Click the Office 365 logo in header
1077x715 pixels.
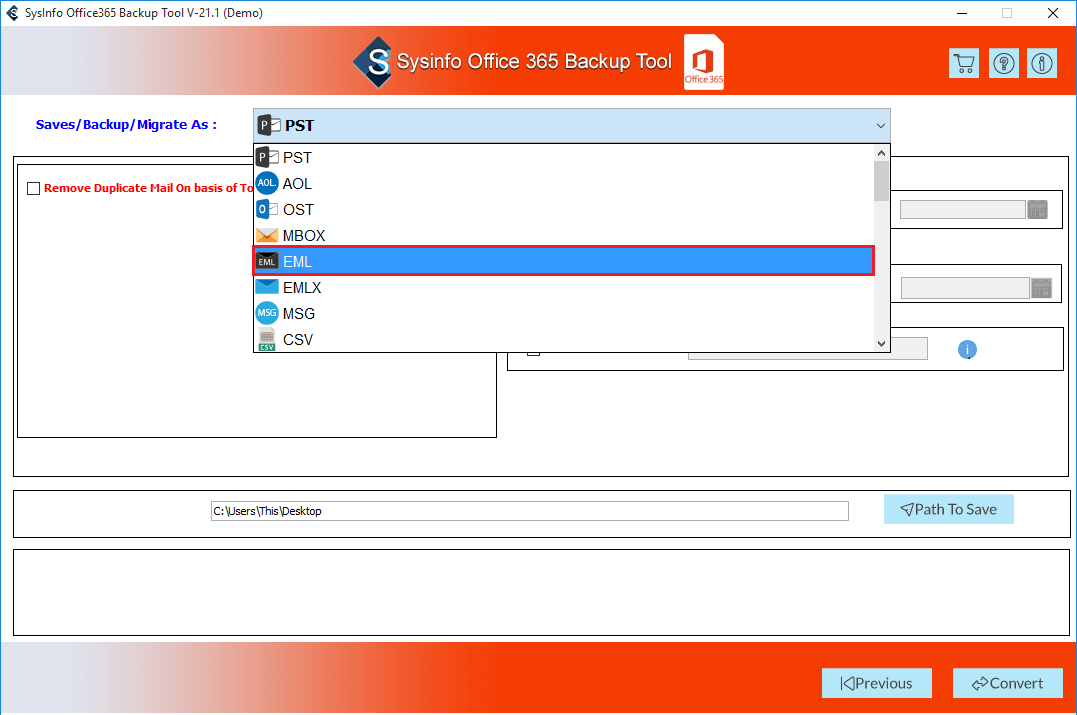coord(704,63)
